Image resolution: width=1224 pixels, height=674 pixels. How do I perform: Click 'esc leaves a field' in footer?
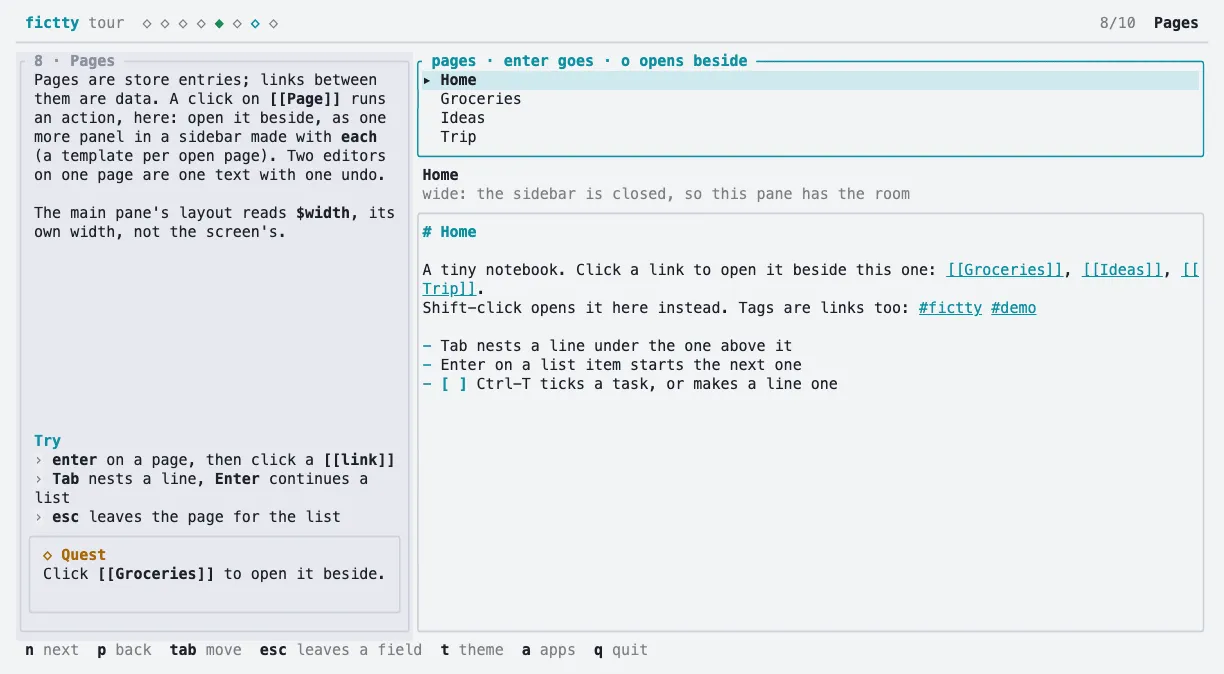pyautogui.click(x=341, y=650)
